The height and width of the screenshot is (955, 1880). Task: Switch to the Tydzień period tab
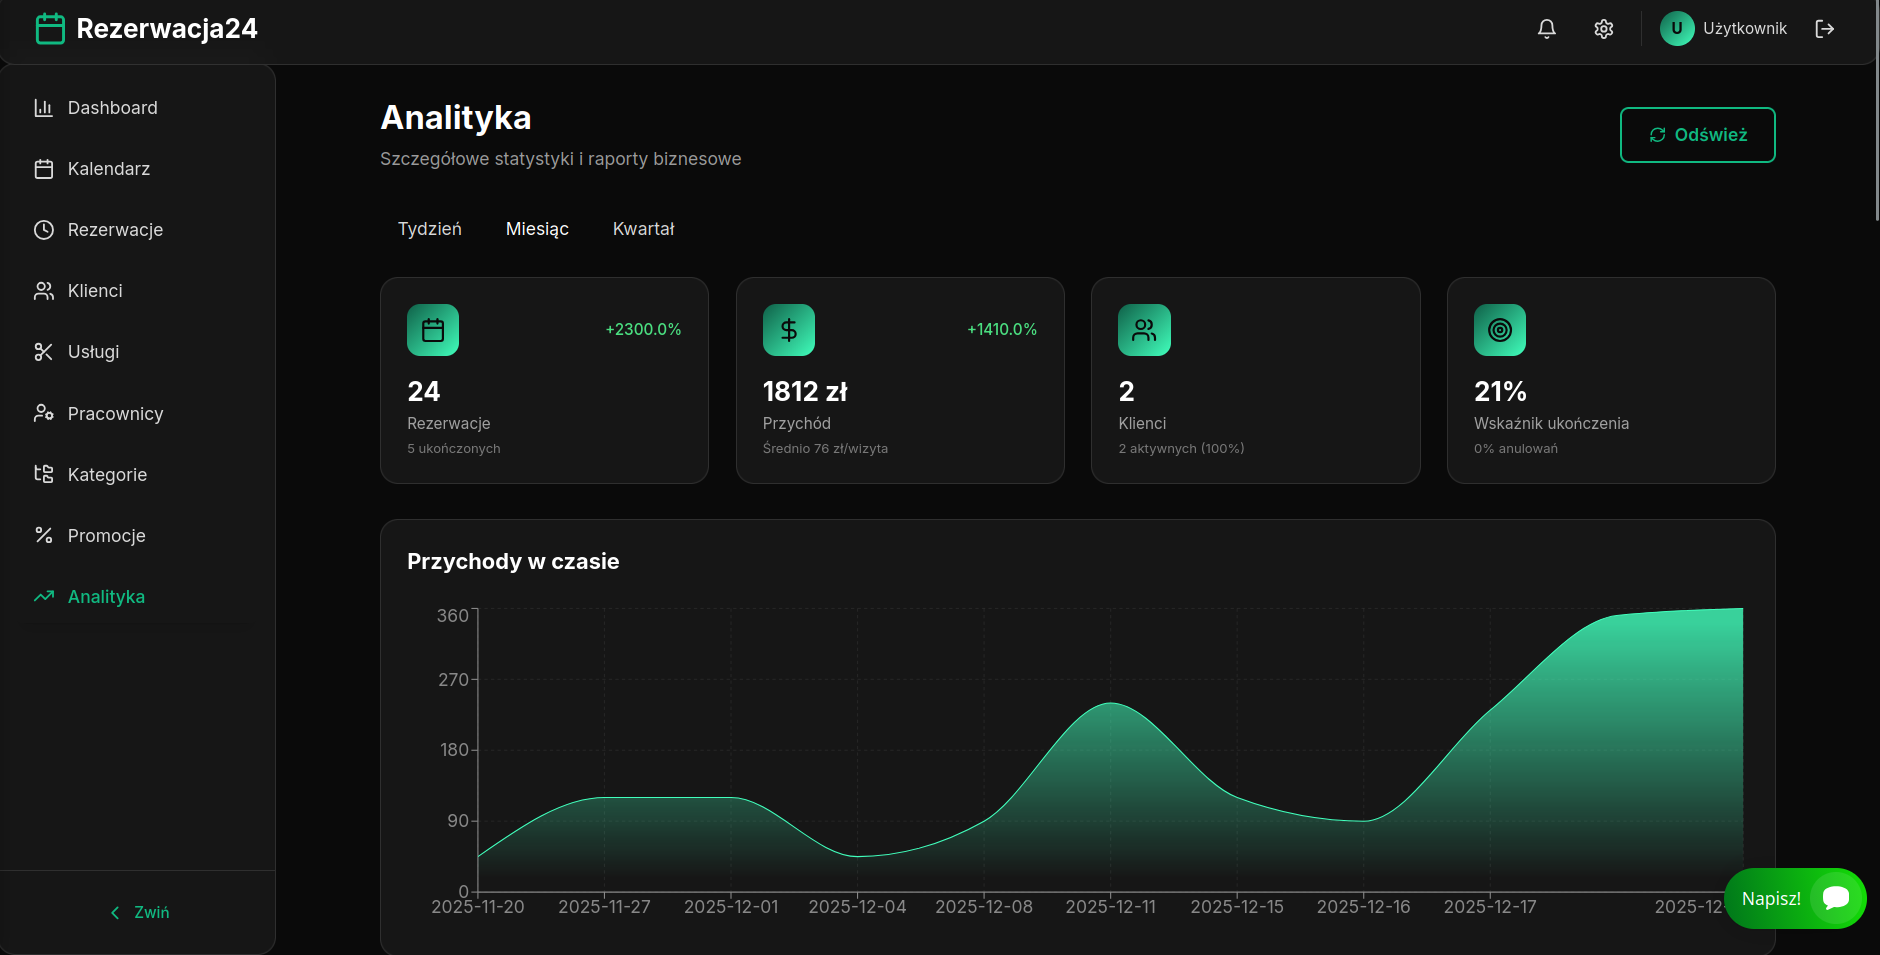coord(429,229)
